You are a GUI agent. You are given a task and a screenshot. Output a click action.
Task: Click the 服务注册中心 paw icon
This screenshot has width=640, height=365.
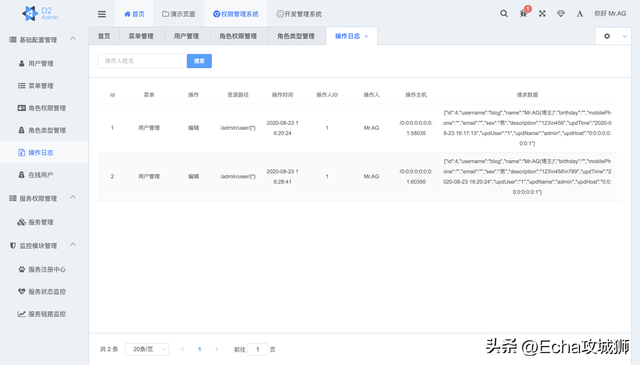click(x=22, y=269)
